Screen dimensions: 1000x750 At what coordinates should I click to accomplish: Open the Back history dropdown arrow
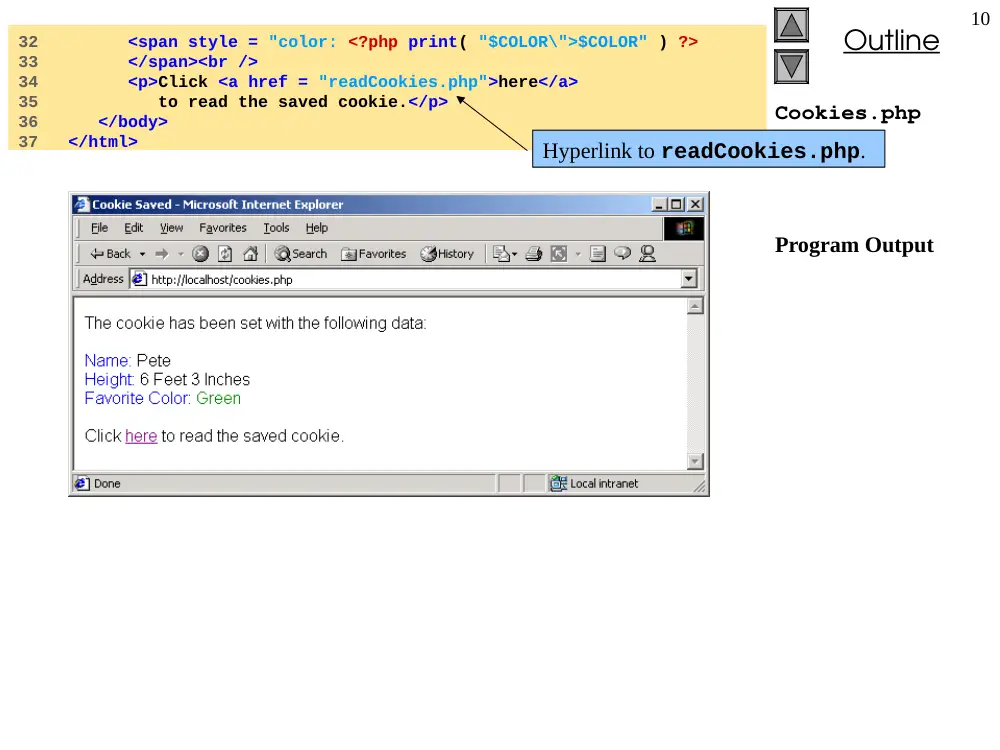click(x=142, y=254)
